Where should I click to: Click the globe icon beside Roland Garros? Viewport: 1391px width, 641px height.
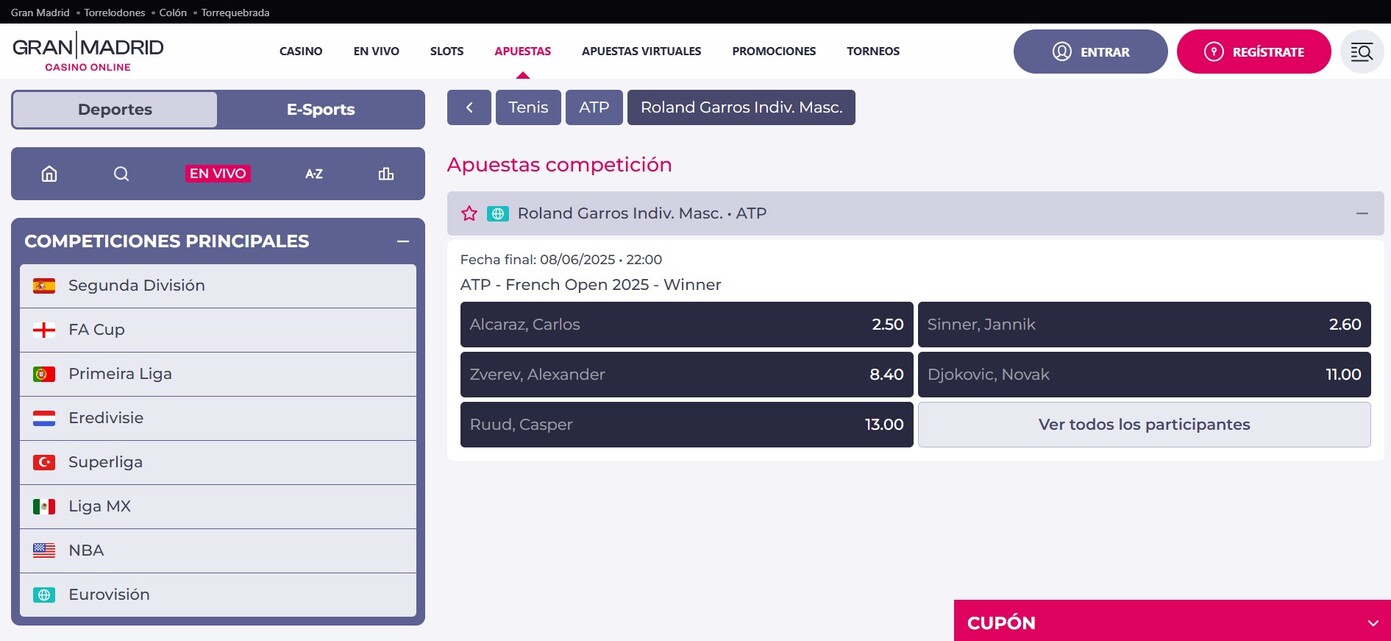coord(498,213)
